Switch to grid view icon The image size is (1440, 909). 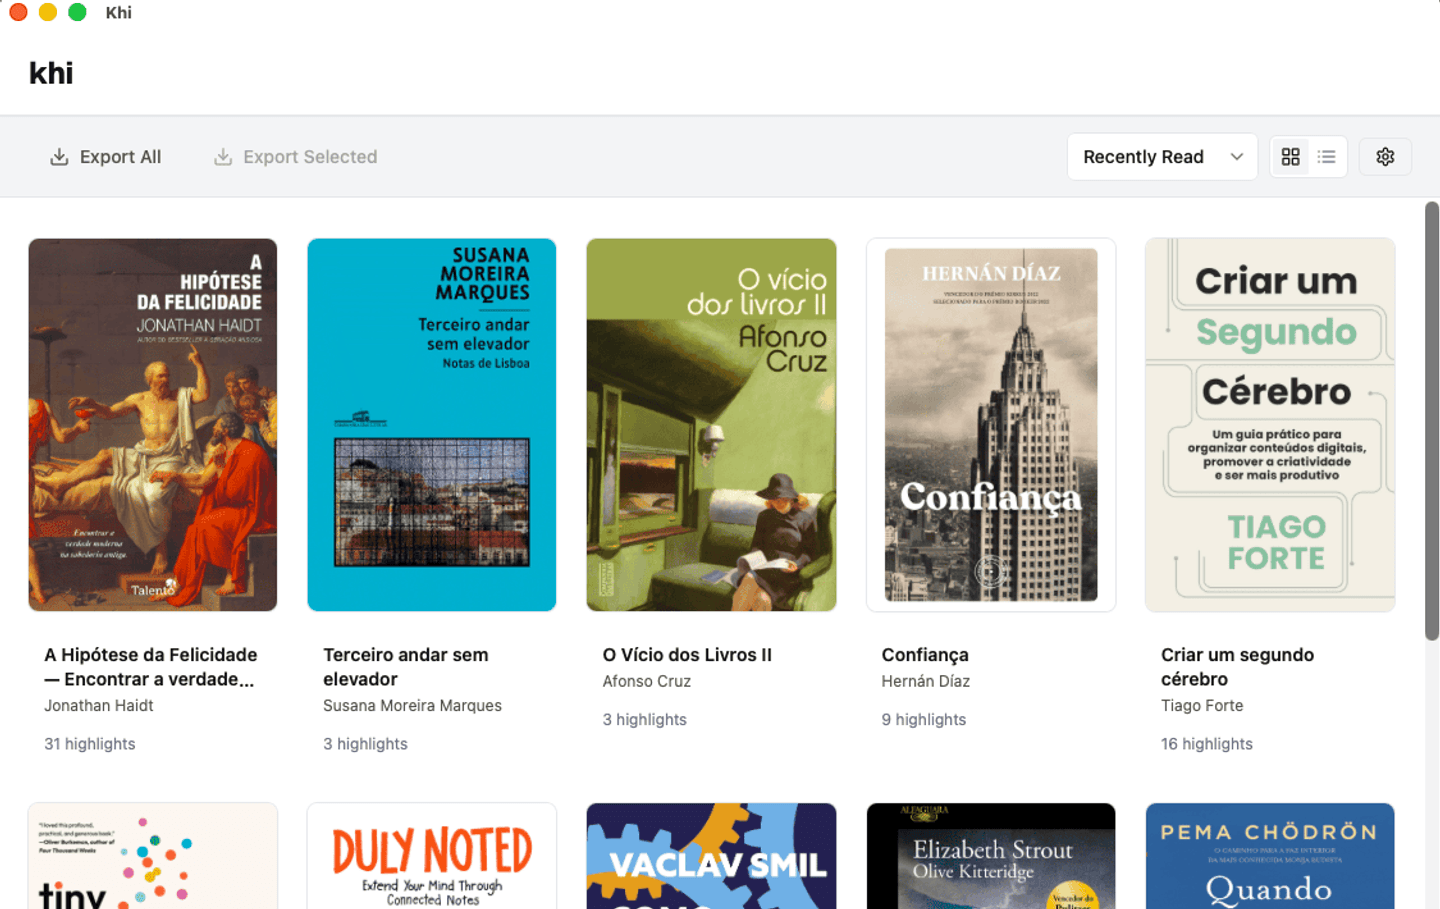[1290, 157]
